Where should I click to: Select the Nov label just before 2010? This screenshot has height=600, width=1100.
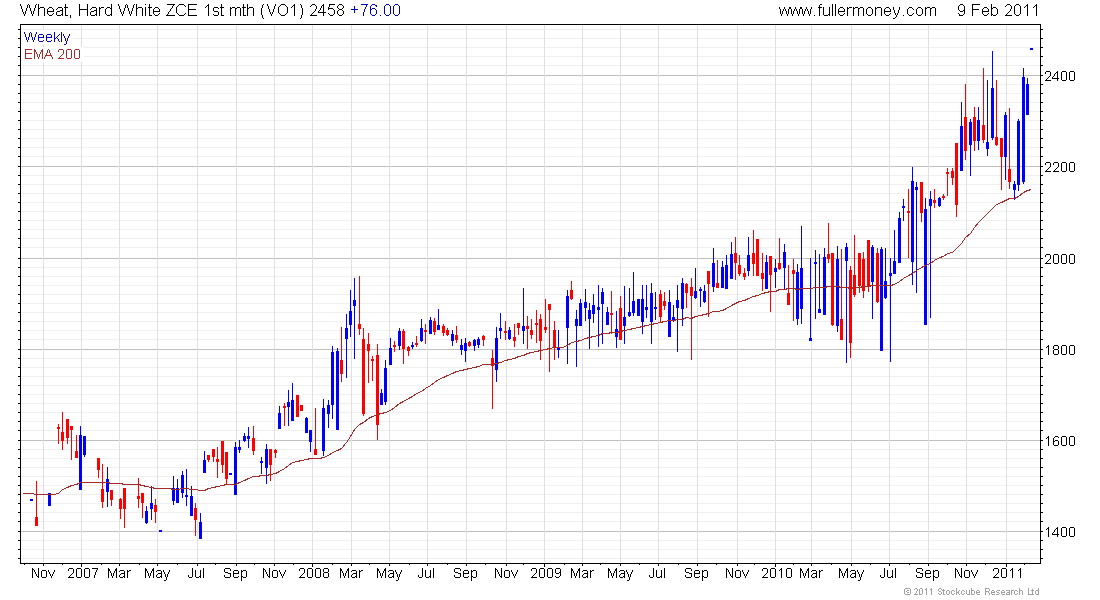tap(737, 573)
